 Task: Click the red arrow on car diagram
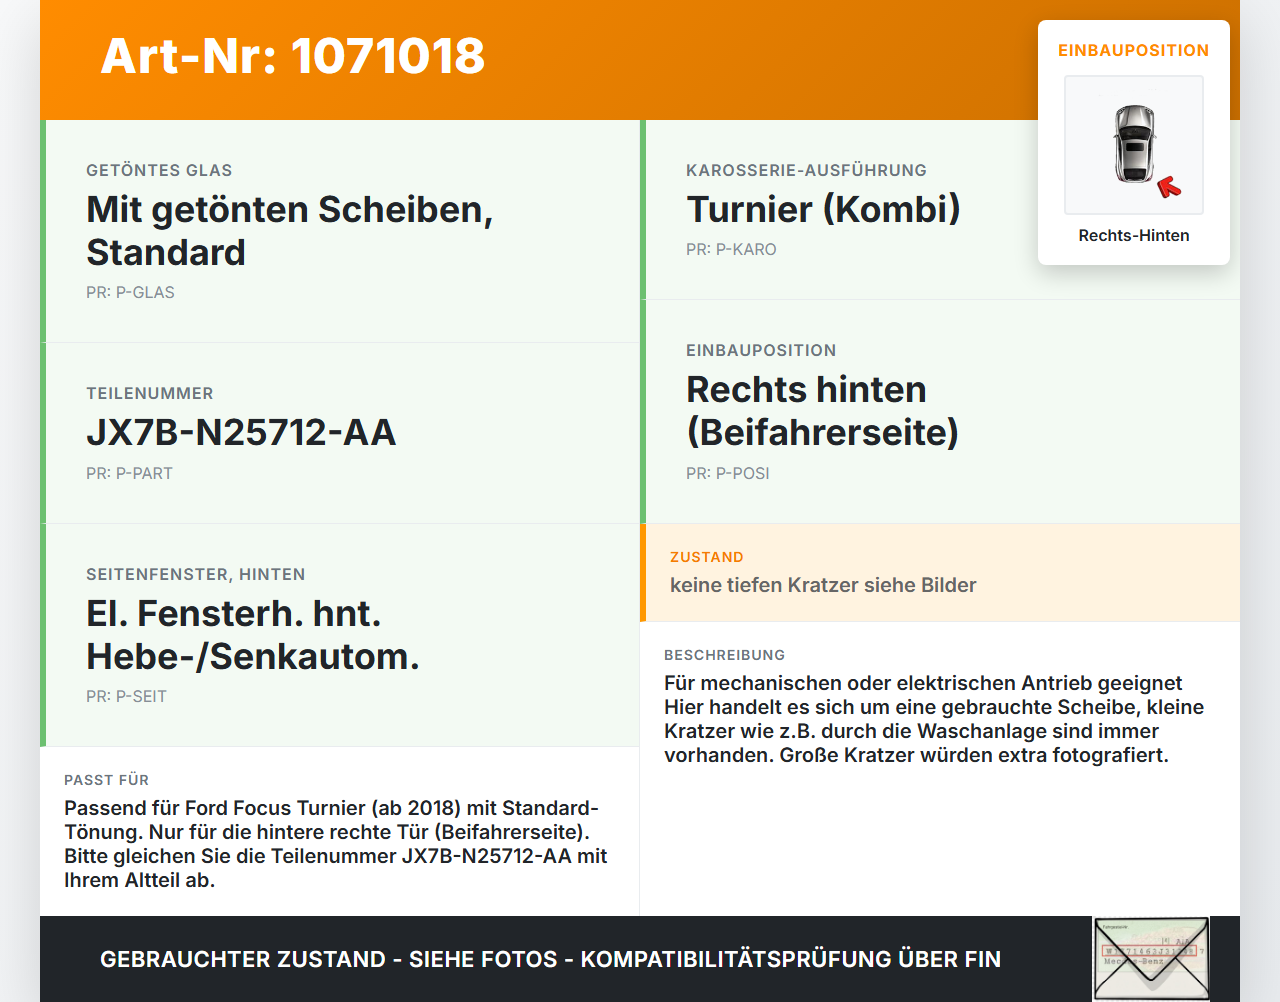pyautogui.click(x=1169, y=187)
